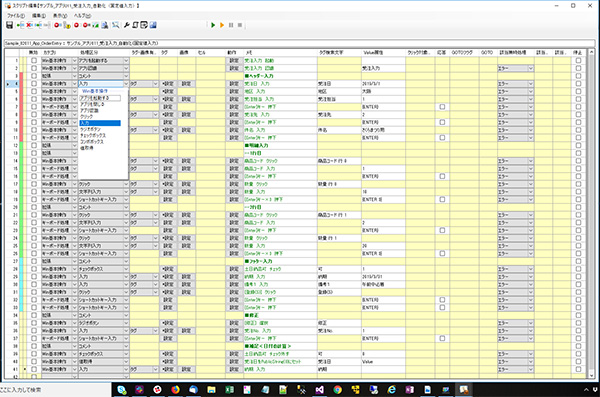The height and width of the screenshot is (397, 600).
Task: Toggle the 停止 checkbox on row 41
Action: coord(578,369)
